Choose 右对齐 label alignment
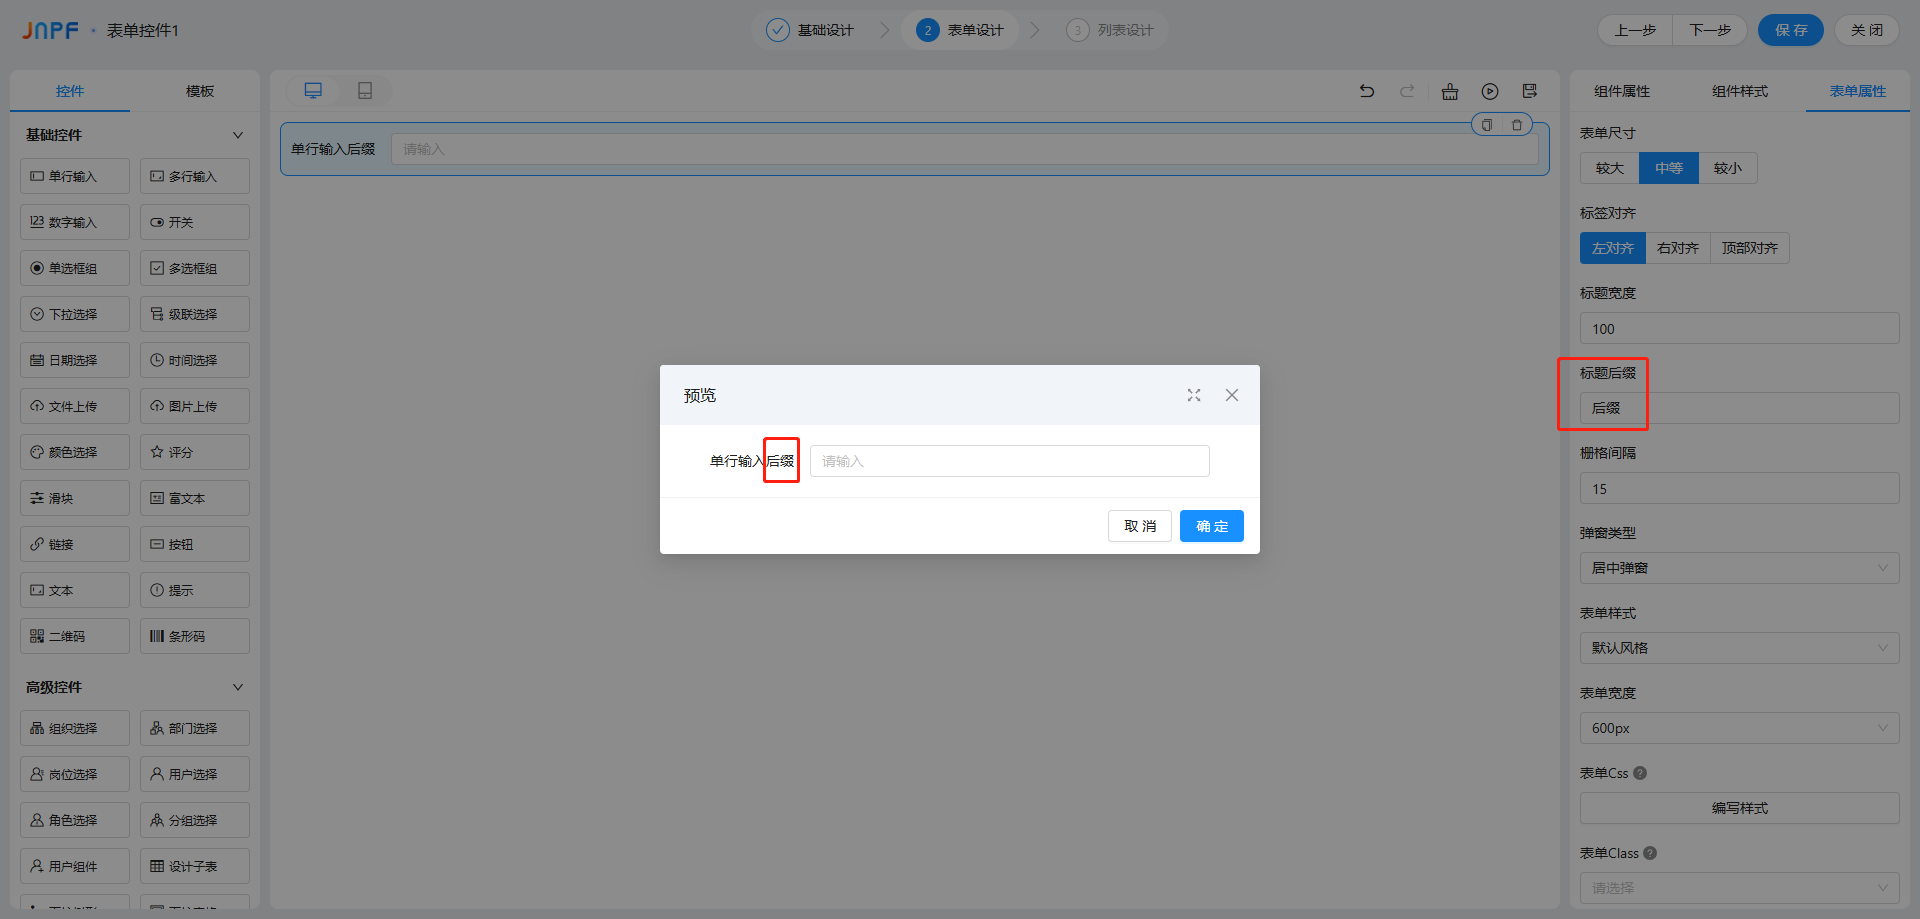Screen dimensions: 1920x919 point(1678,248)
